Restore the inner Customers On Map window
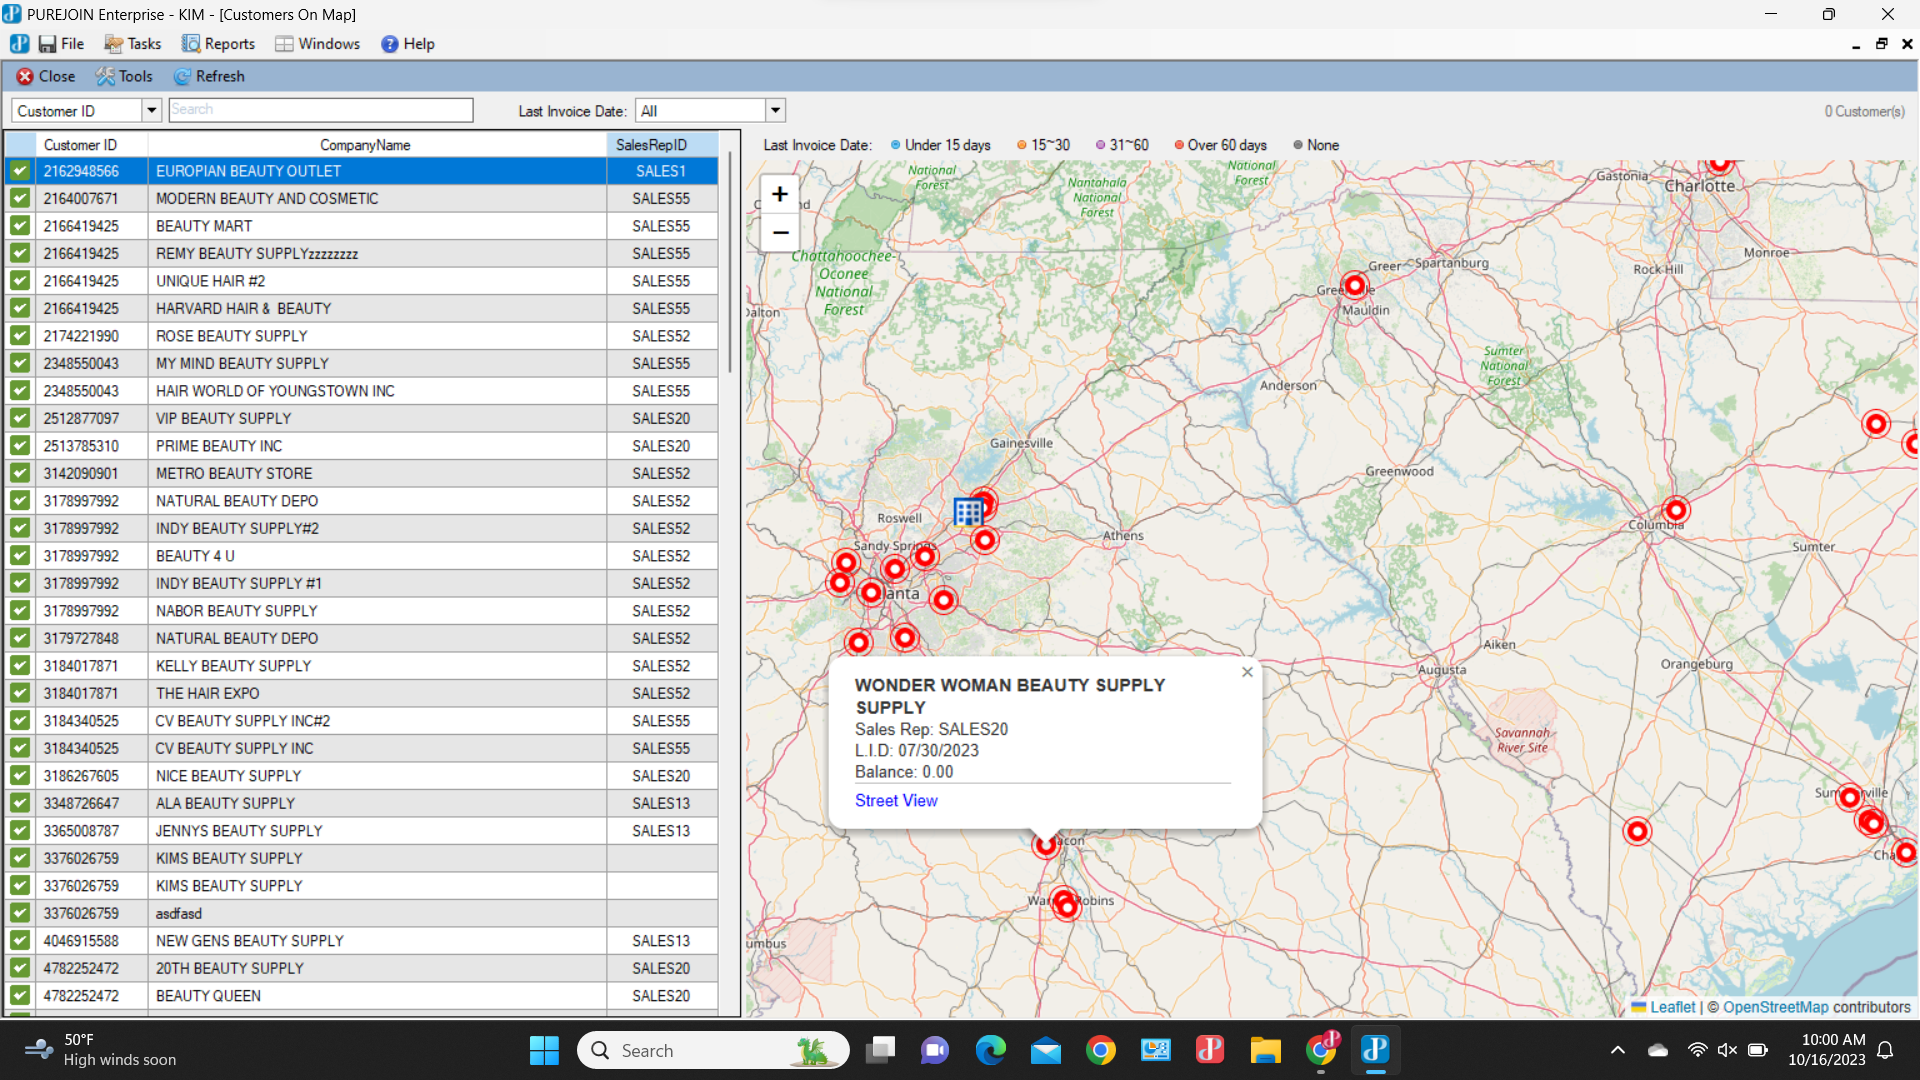 [1881, 44]
